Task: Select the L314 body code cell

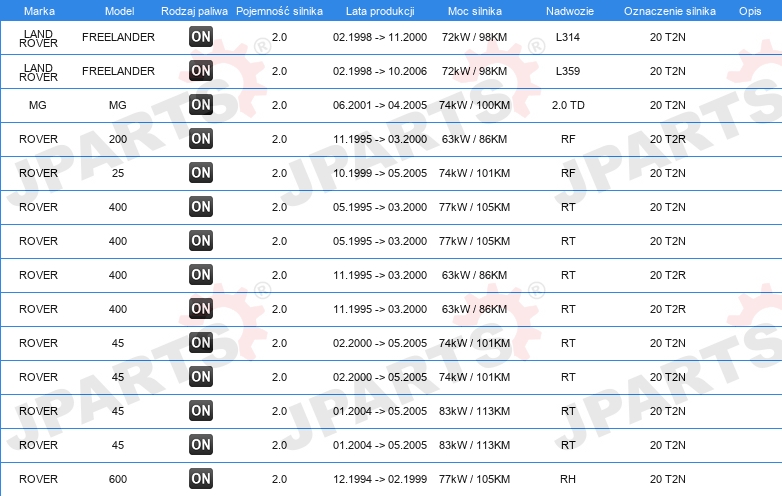Action: tap(568, 37)
